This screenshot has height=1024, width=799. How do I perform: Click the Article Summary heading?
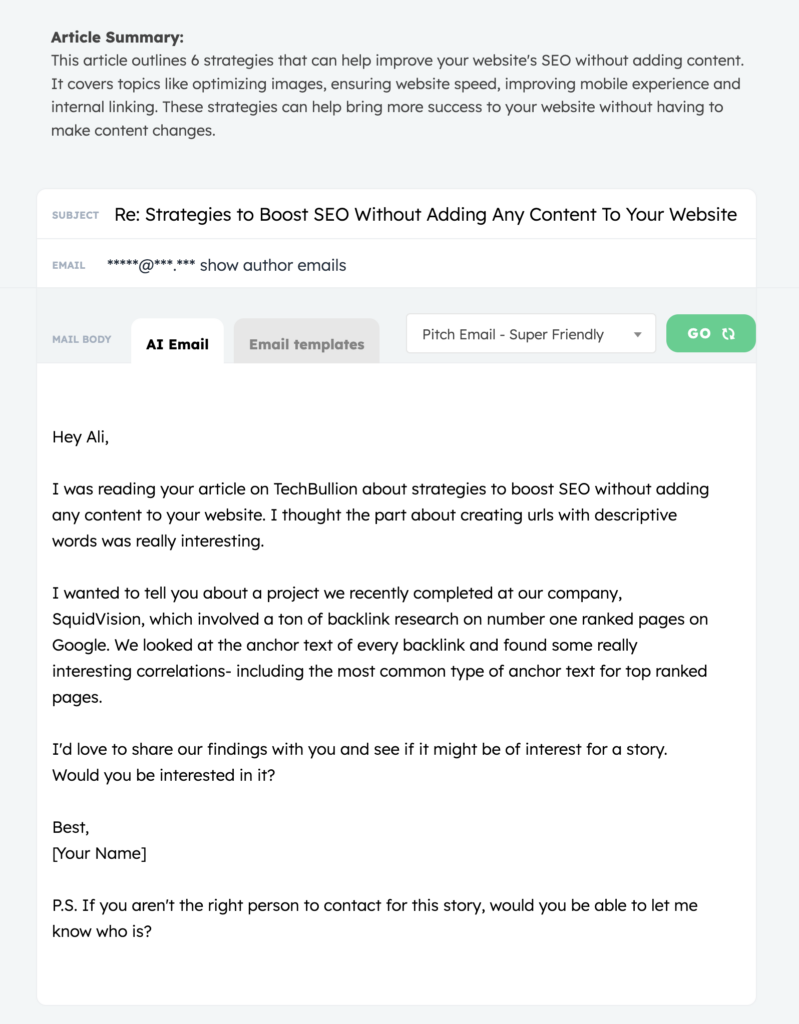point(118,37)
